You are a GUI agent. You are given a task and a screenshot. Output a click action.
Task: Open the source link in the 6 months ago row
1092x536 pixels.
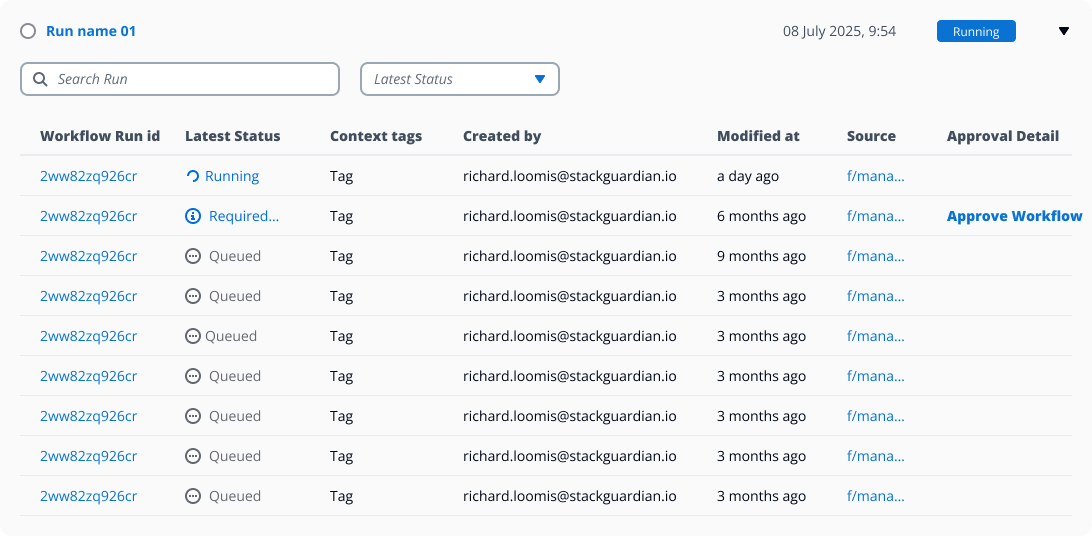tap(875, 216)
